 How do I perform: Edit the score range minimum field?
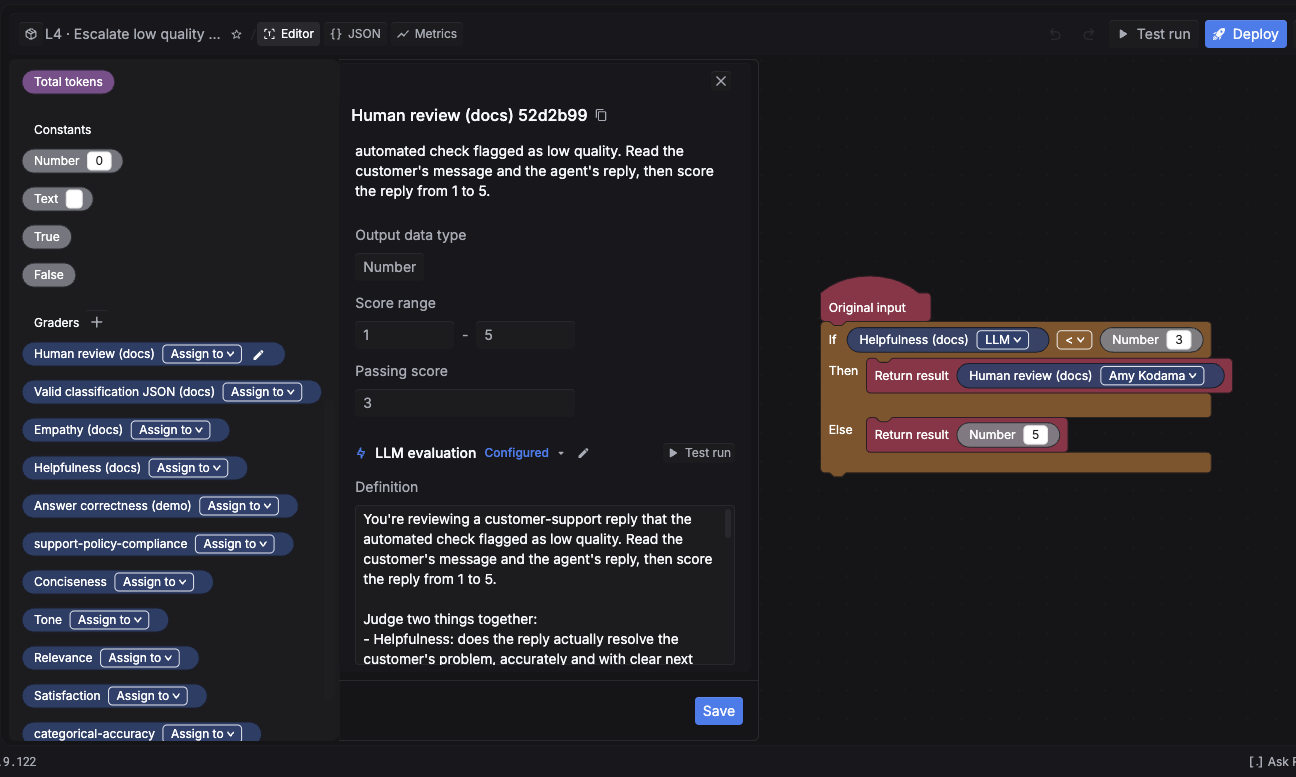404,335
